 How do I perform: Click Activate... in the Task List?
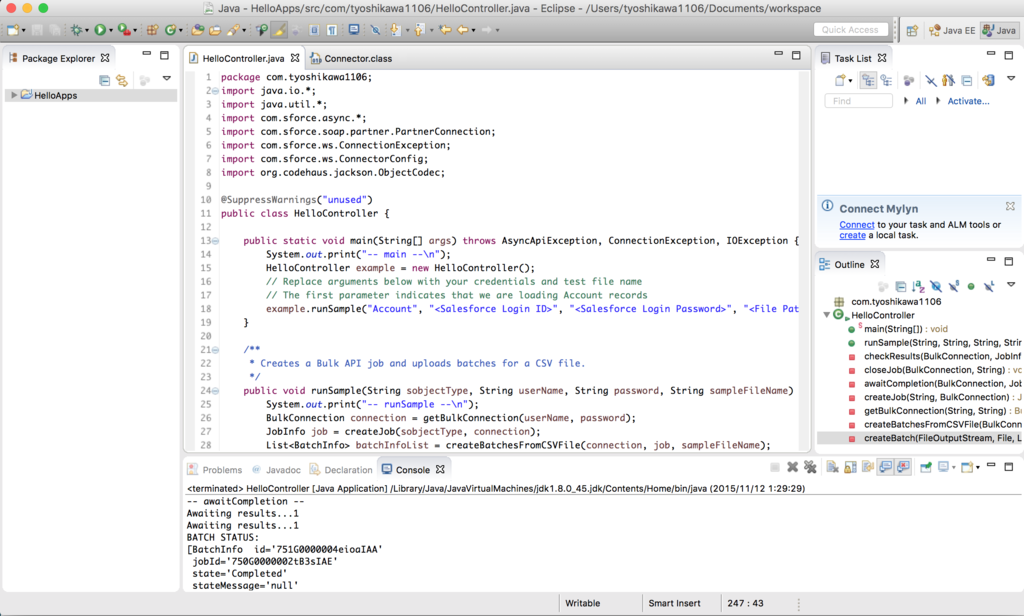(969, 100)
